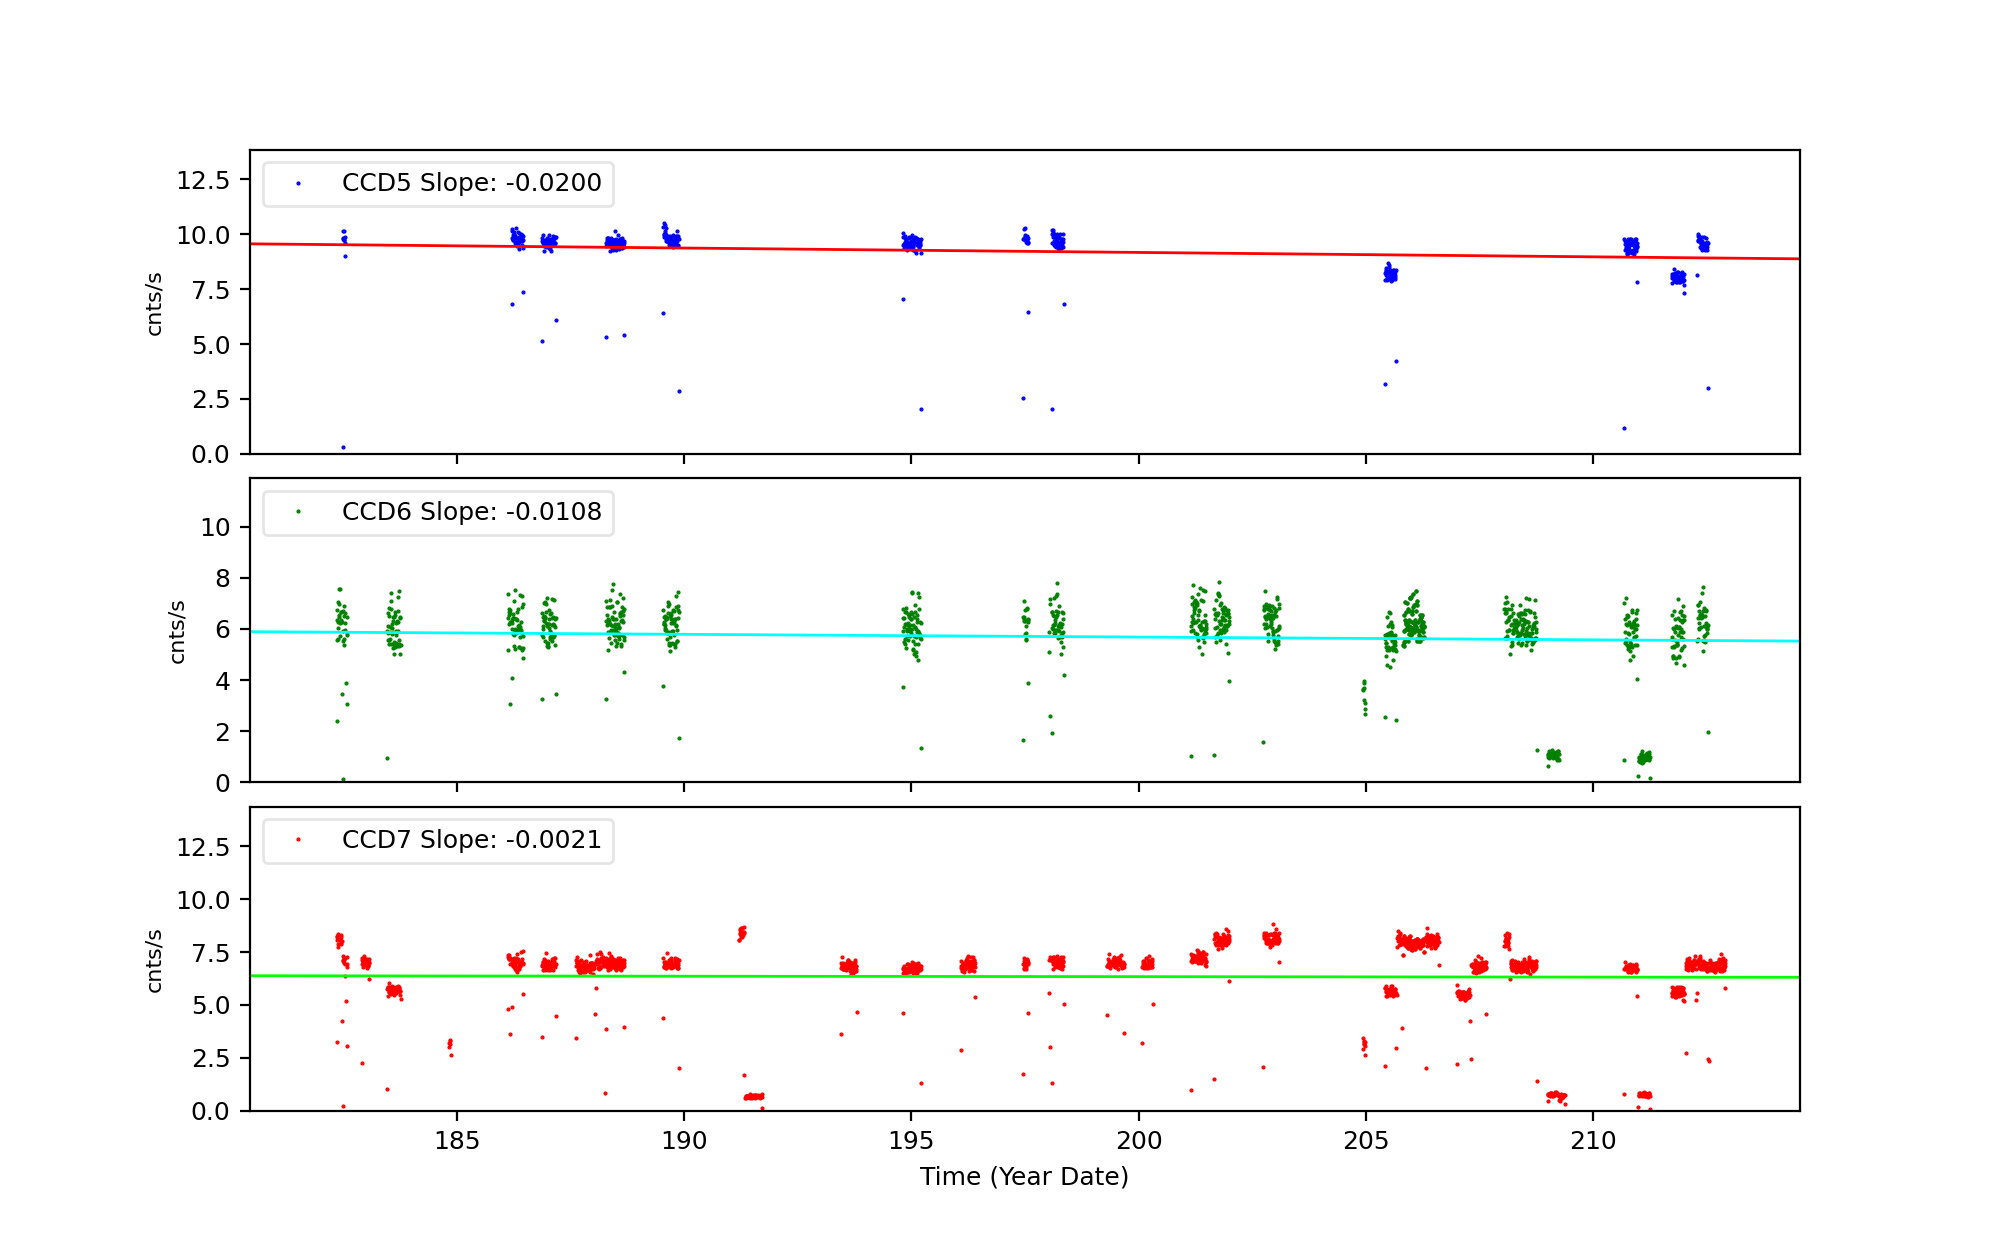
Task: Click the x-axis tick label 185
Action: tap(457, 1141)
